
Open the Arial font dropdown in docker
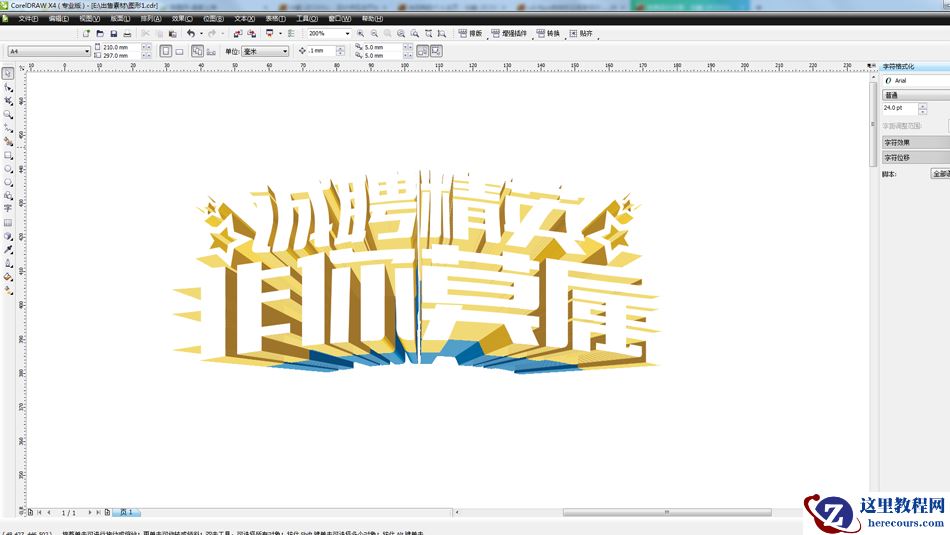pos(916,80)
